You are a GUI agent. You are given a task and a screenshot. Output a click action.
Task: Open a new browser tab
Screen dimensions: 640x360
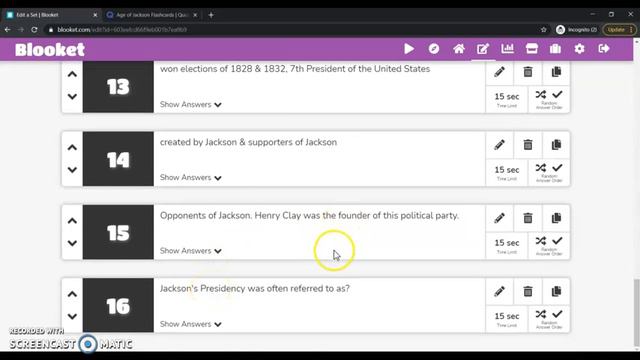[x=211, y=15]
